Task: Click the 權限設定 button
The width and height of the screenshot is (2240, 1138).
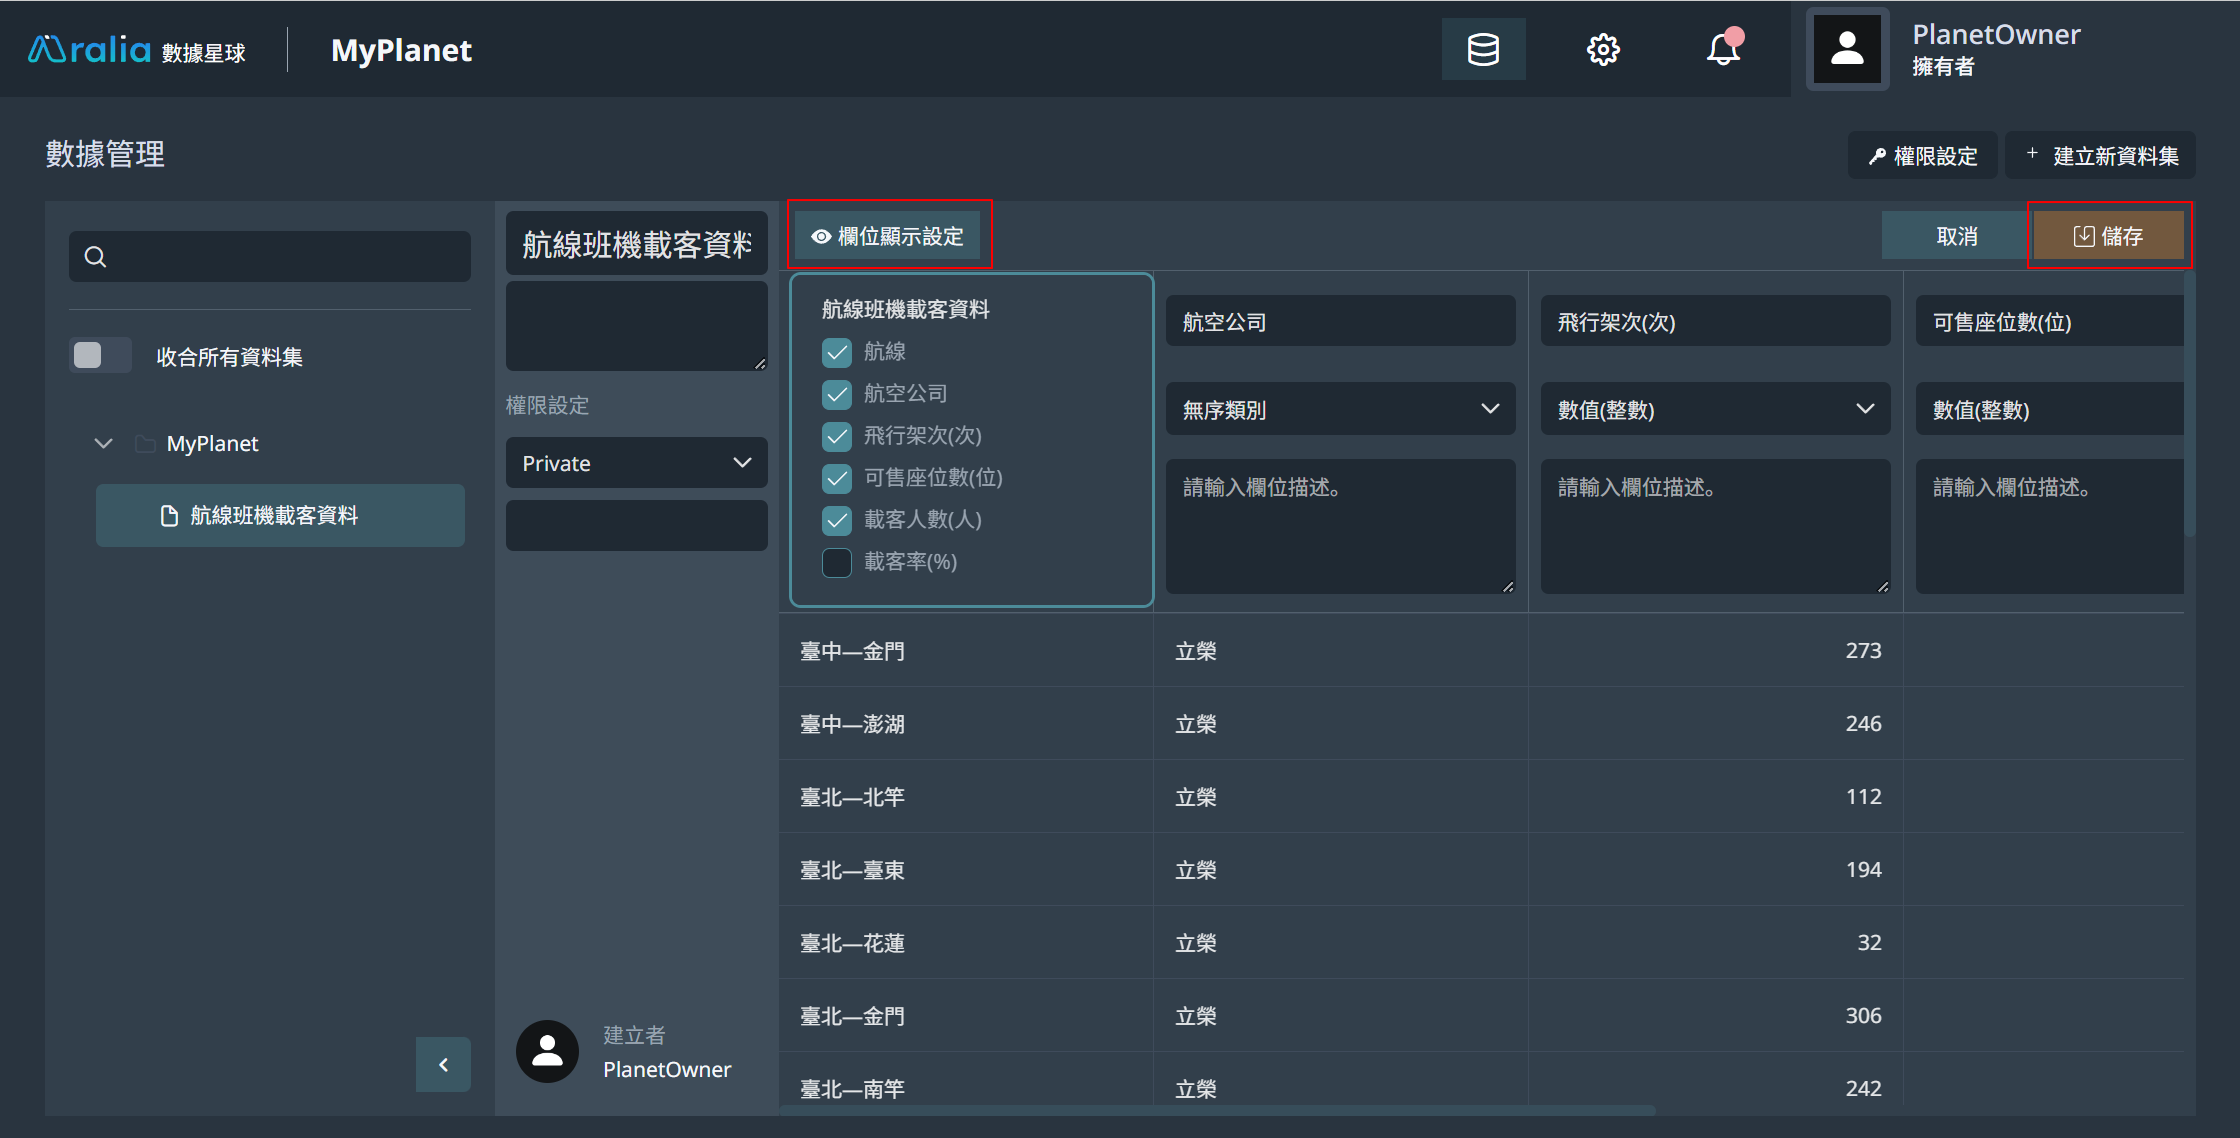Action: [1923, 156]
